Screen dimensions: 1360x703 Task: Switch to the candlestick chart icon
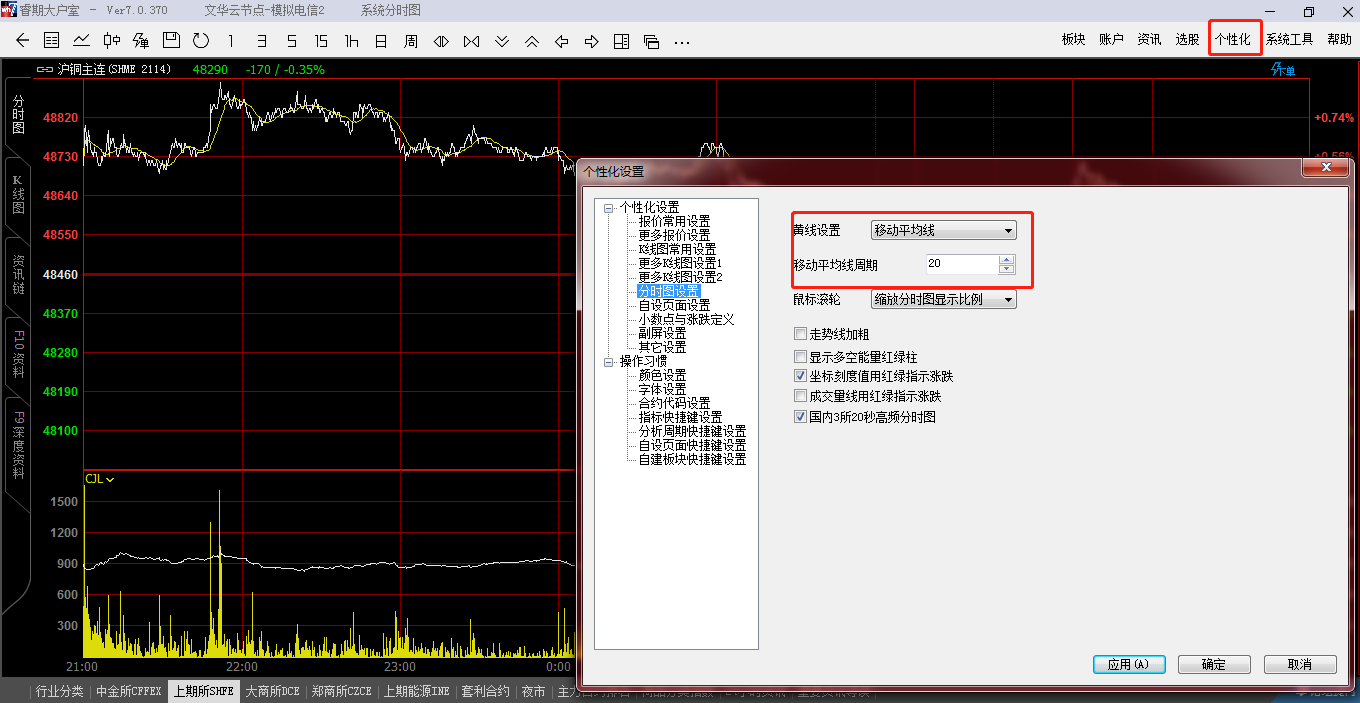(112, 41)
